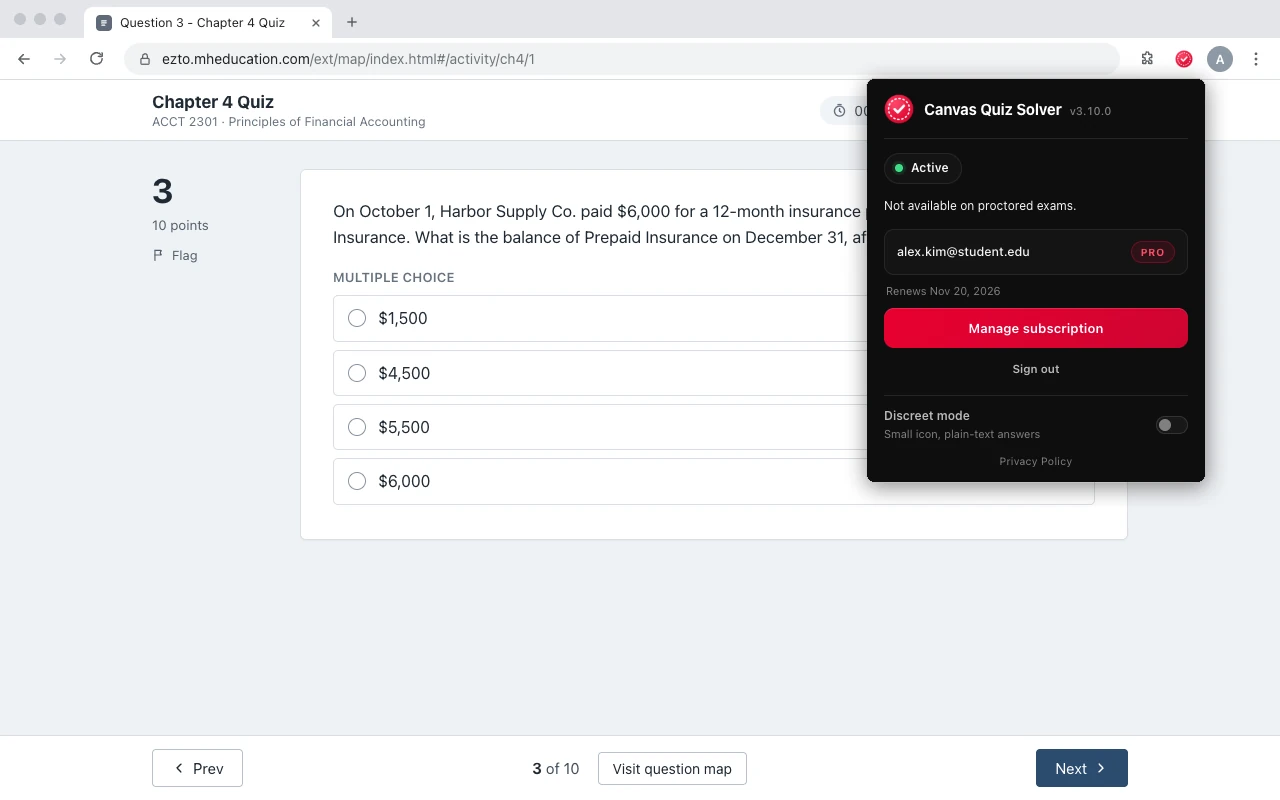The width and height of the screenshot is (1280, 800).
Task: Click the Active status badge
Action: 923,168
